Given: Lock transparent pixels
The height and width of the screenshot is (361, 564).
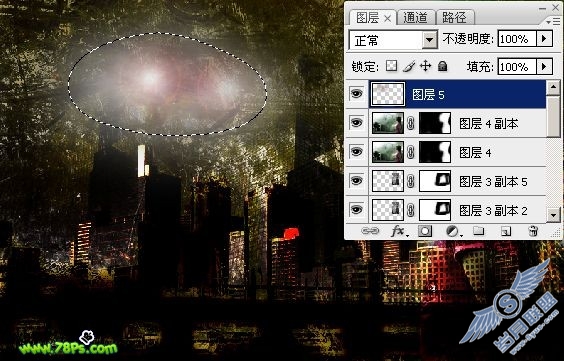Looking at the screenshot, I should [x=391, y=66].
